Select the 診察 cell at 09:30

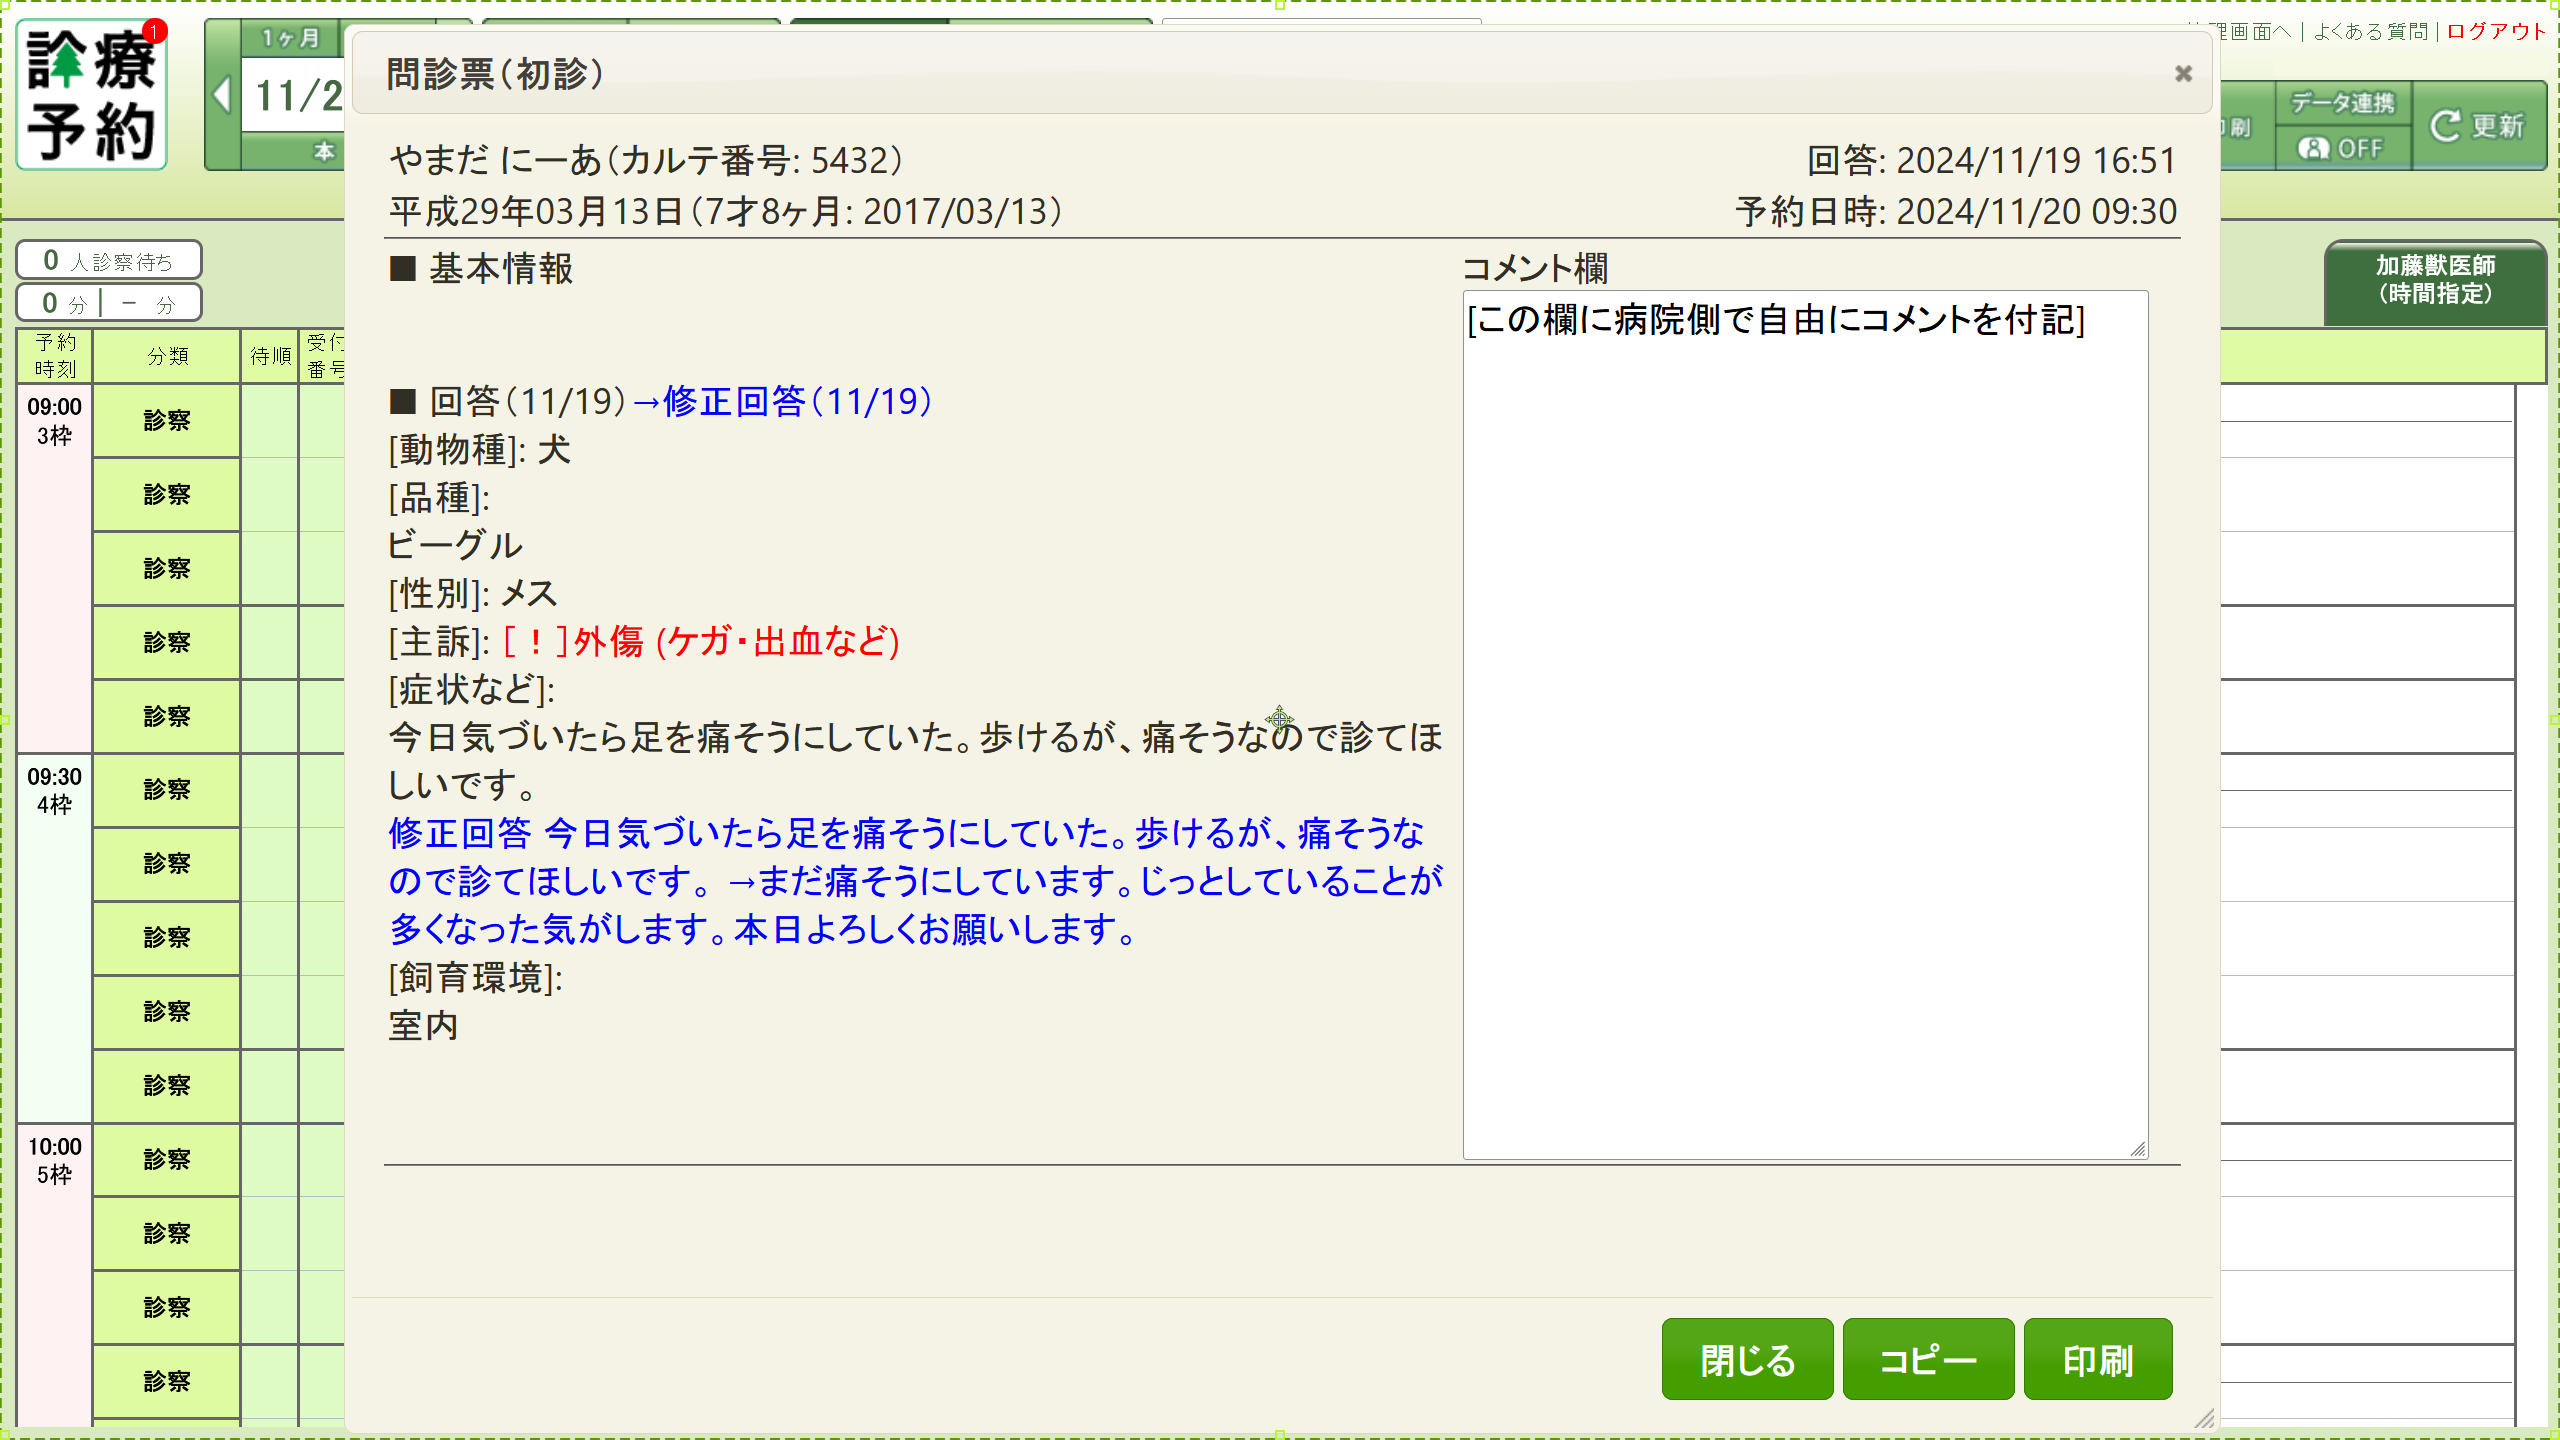(x=166, y=790)
